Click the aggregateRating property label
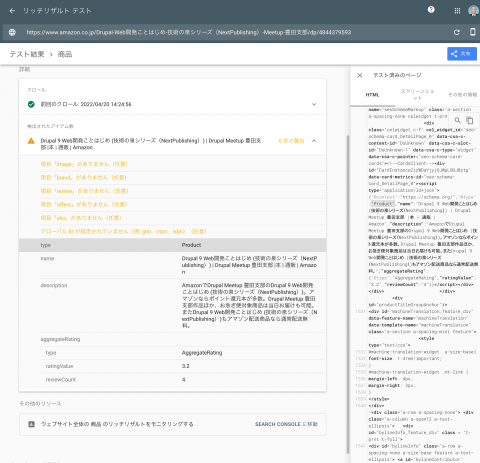This screenshot has width=480, height=463. (60, 339)
